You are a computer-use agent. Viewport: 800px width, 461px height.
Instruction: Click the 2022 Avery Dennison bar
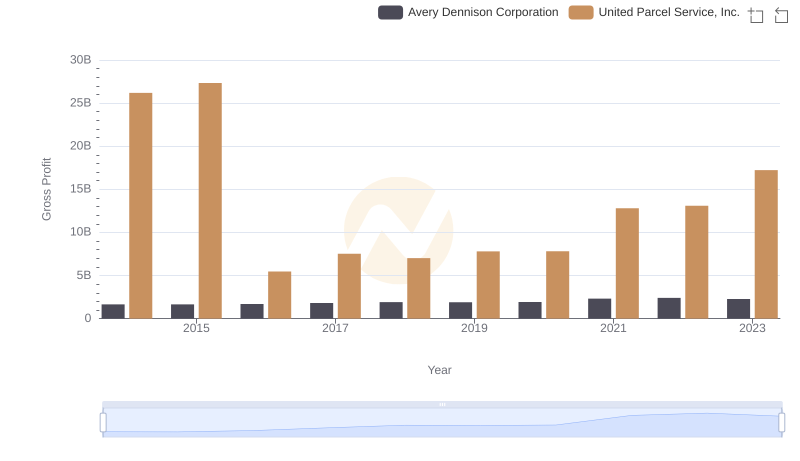pos(669,308)
